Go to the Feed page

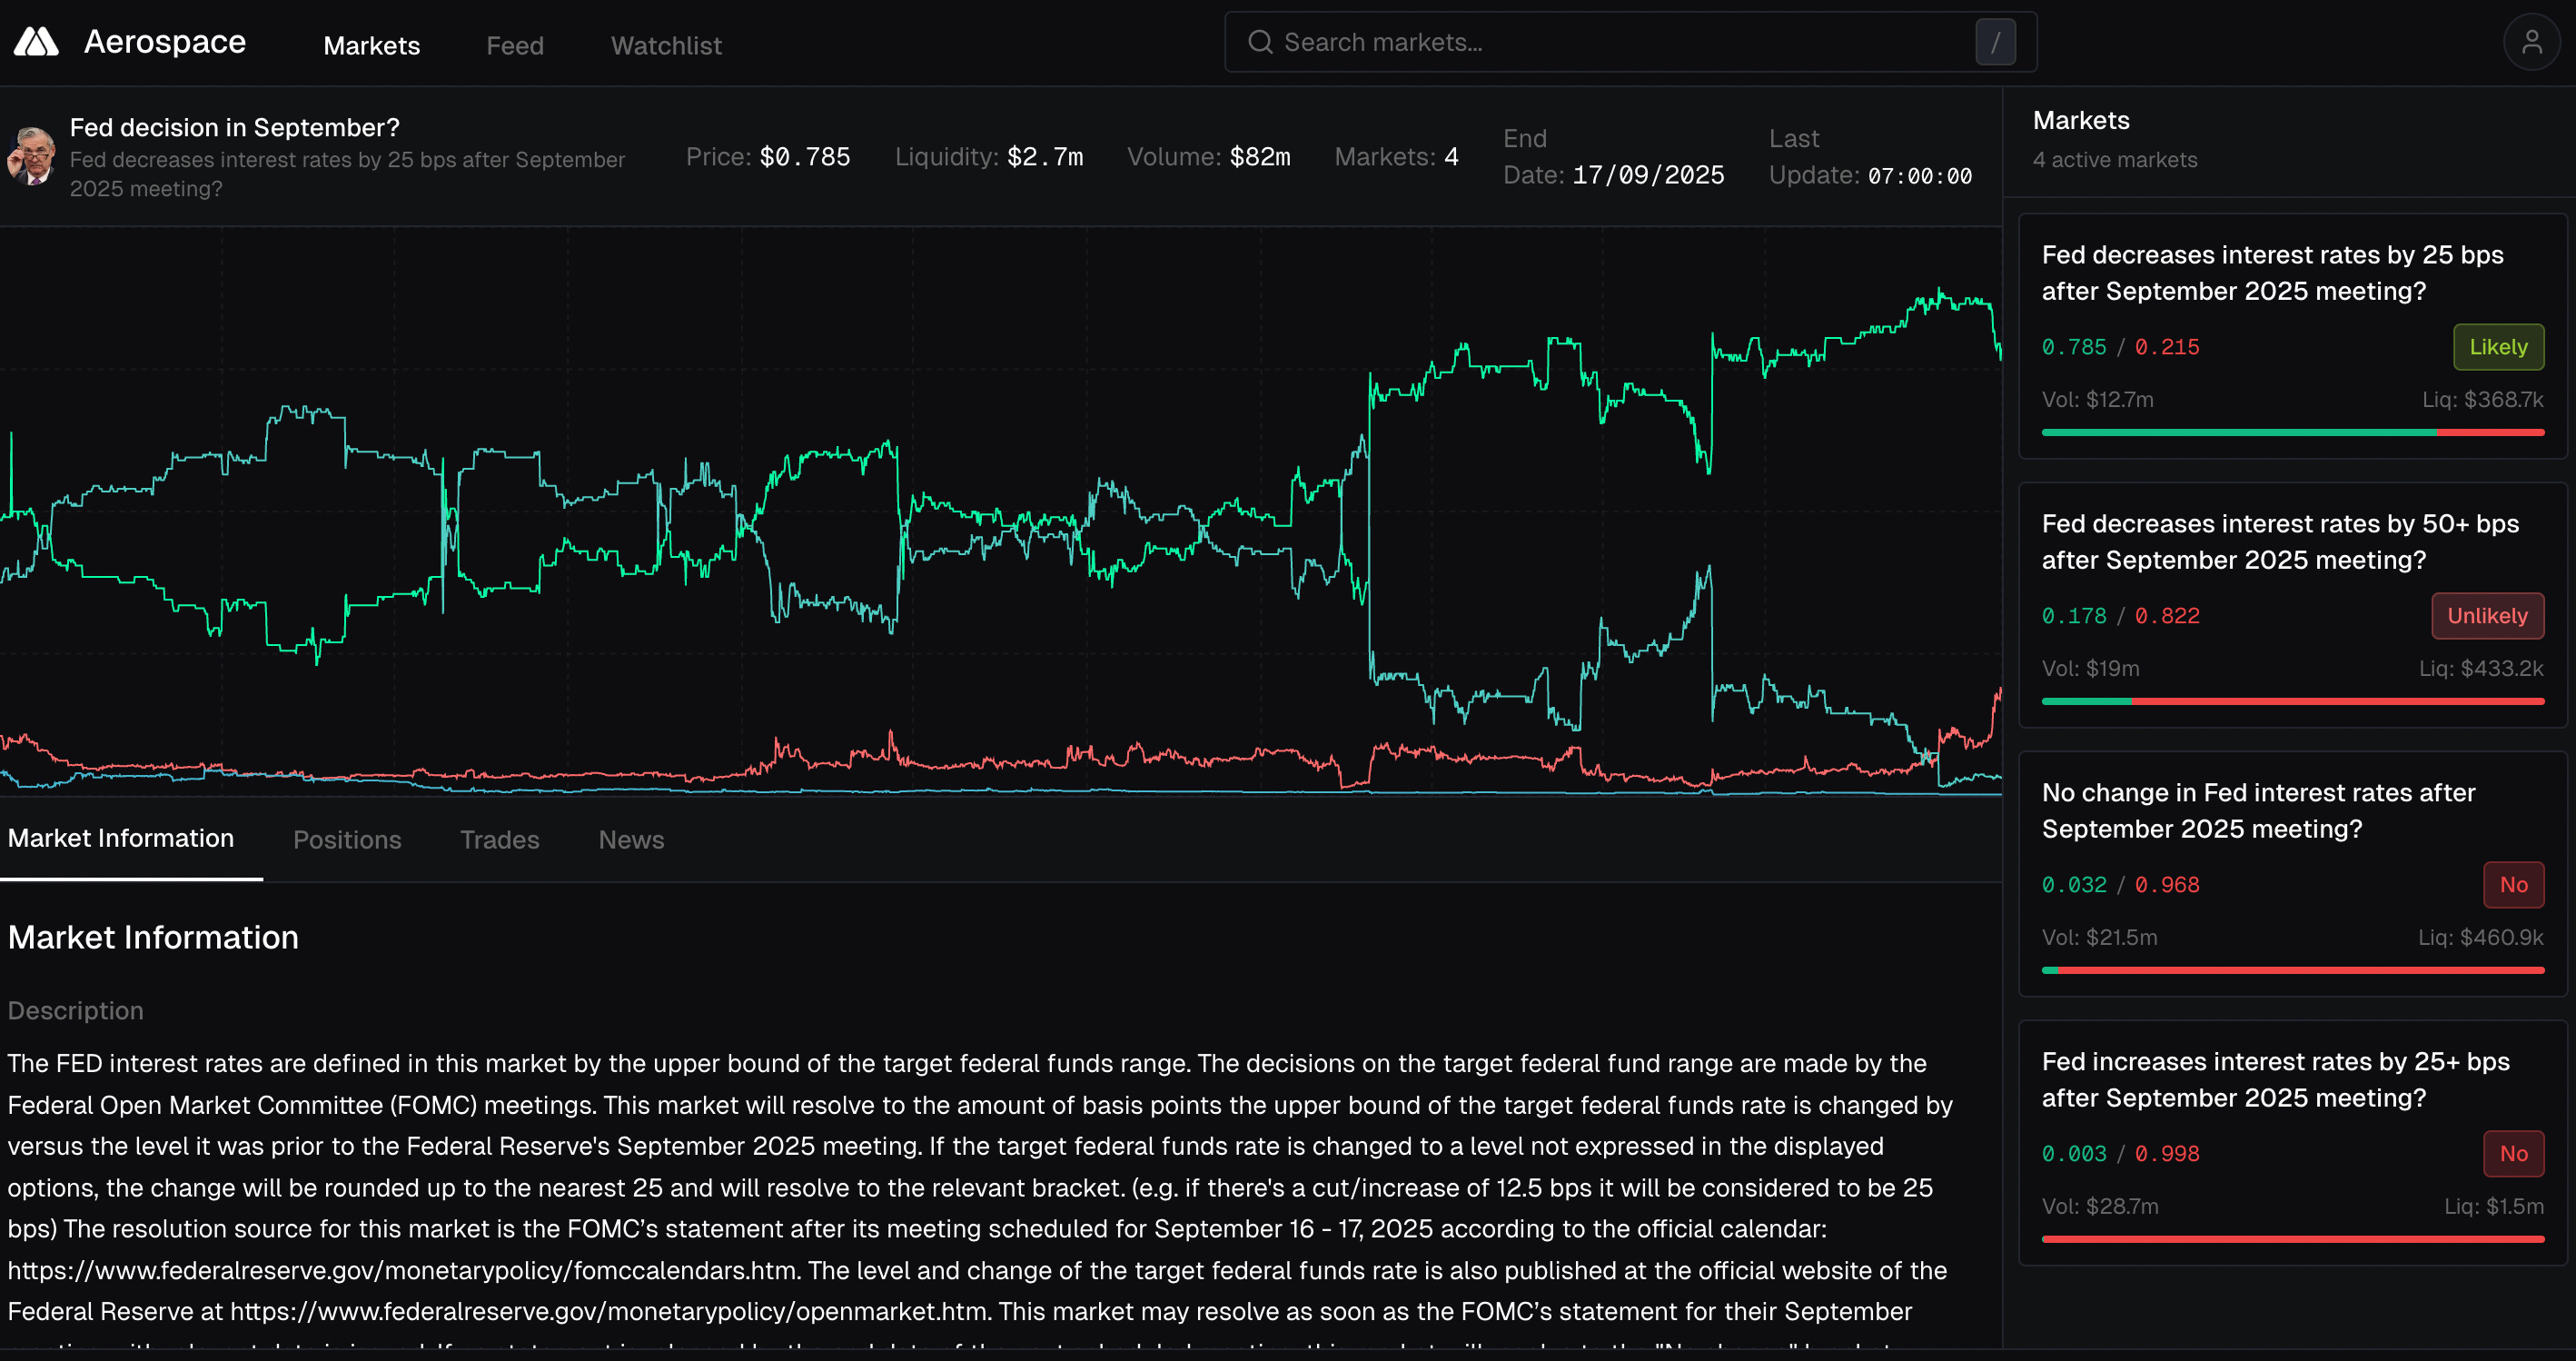[515, 46]
